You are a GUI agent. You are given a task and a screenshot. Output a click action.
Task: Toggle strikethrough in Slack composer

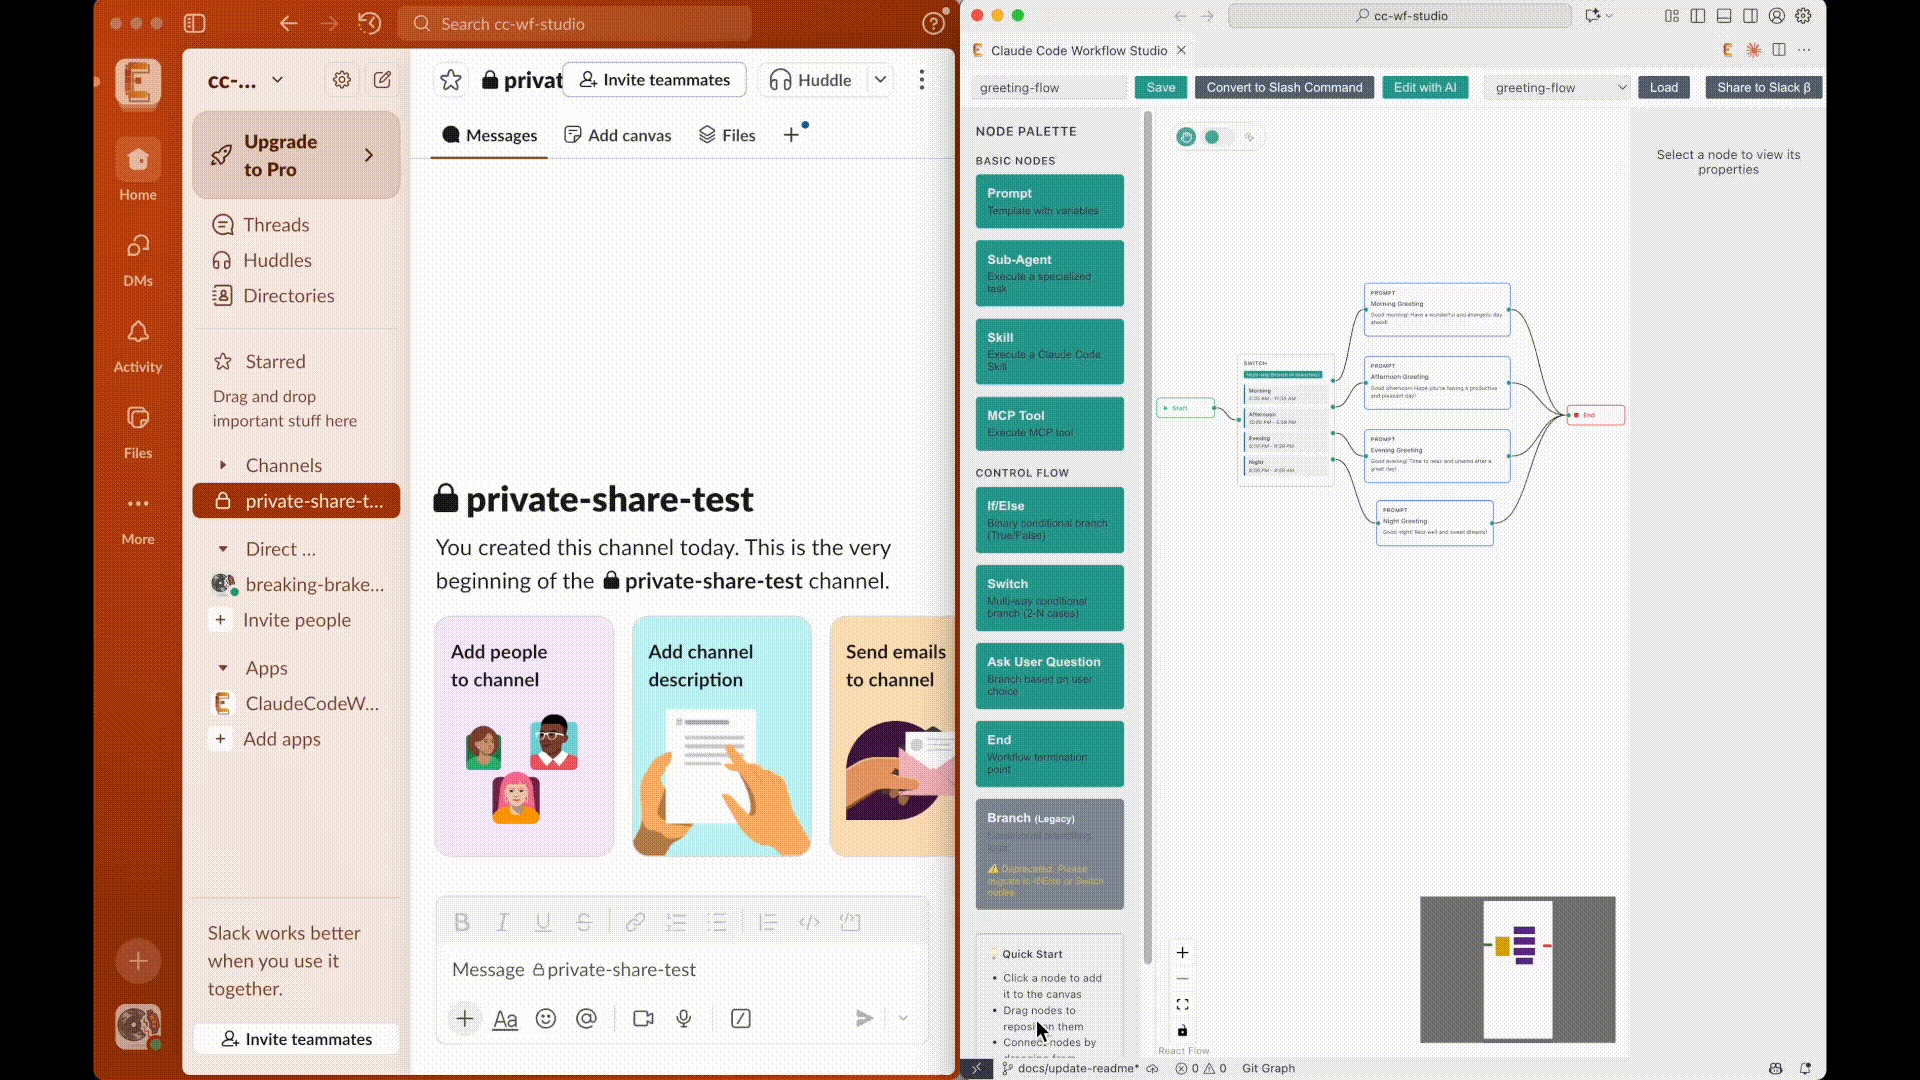pos(584,922)
